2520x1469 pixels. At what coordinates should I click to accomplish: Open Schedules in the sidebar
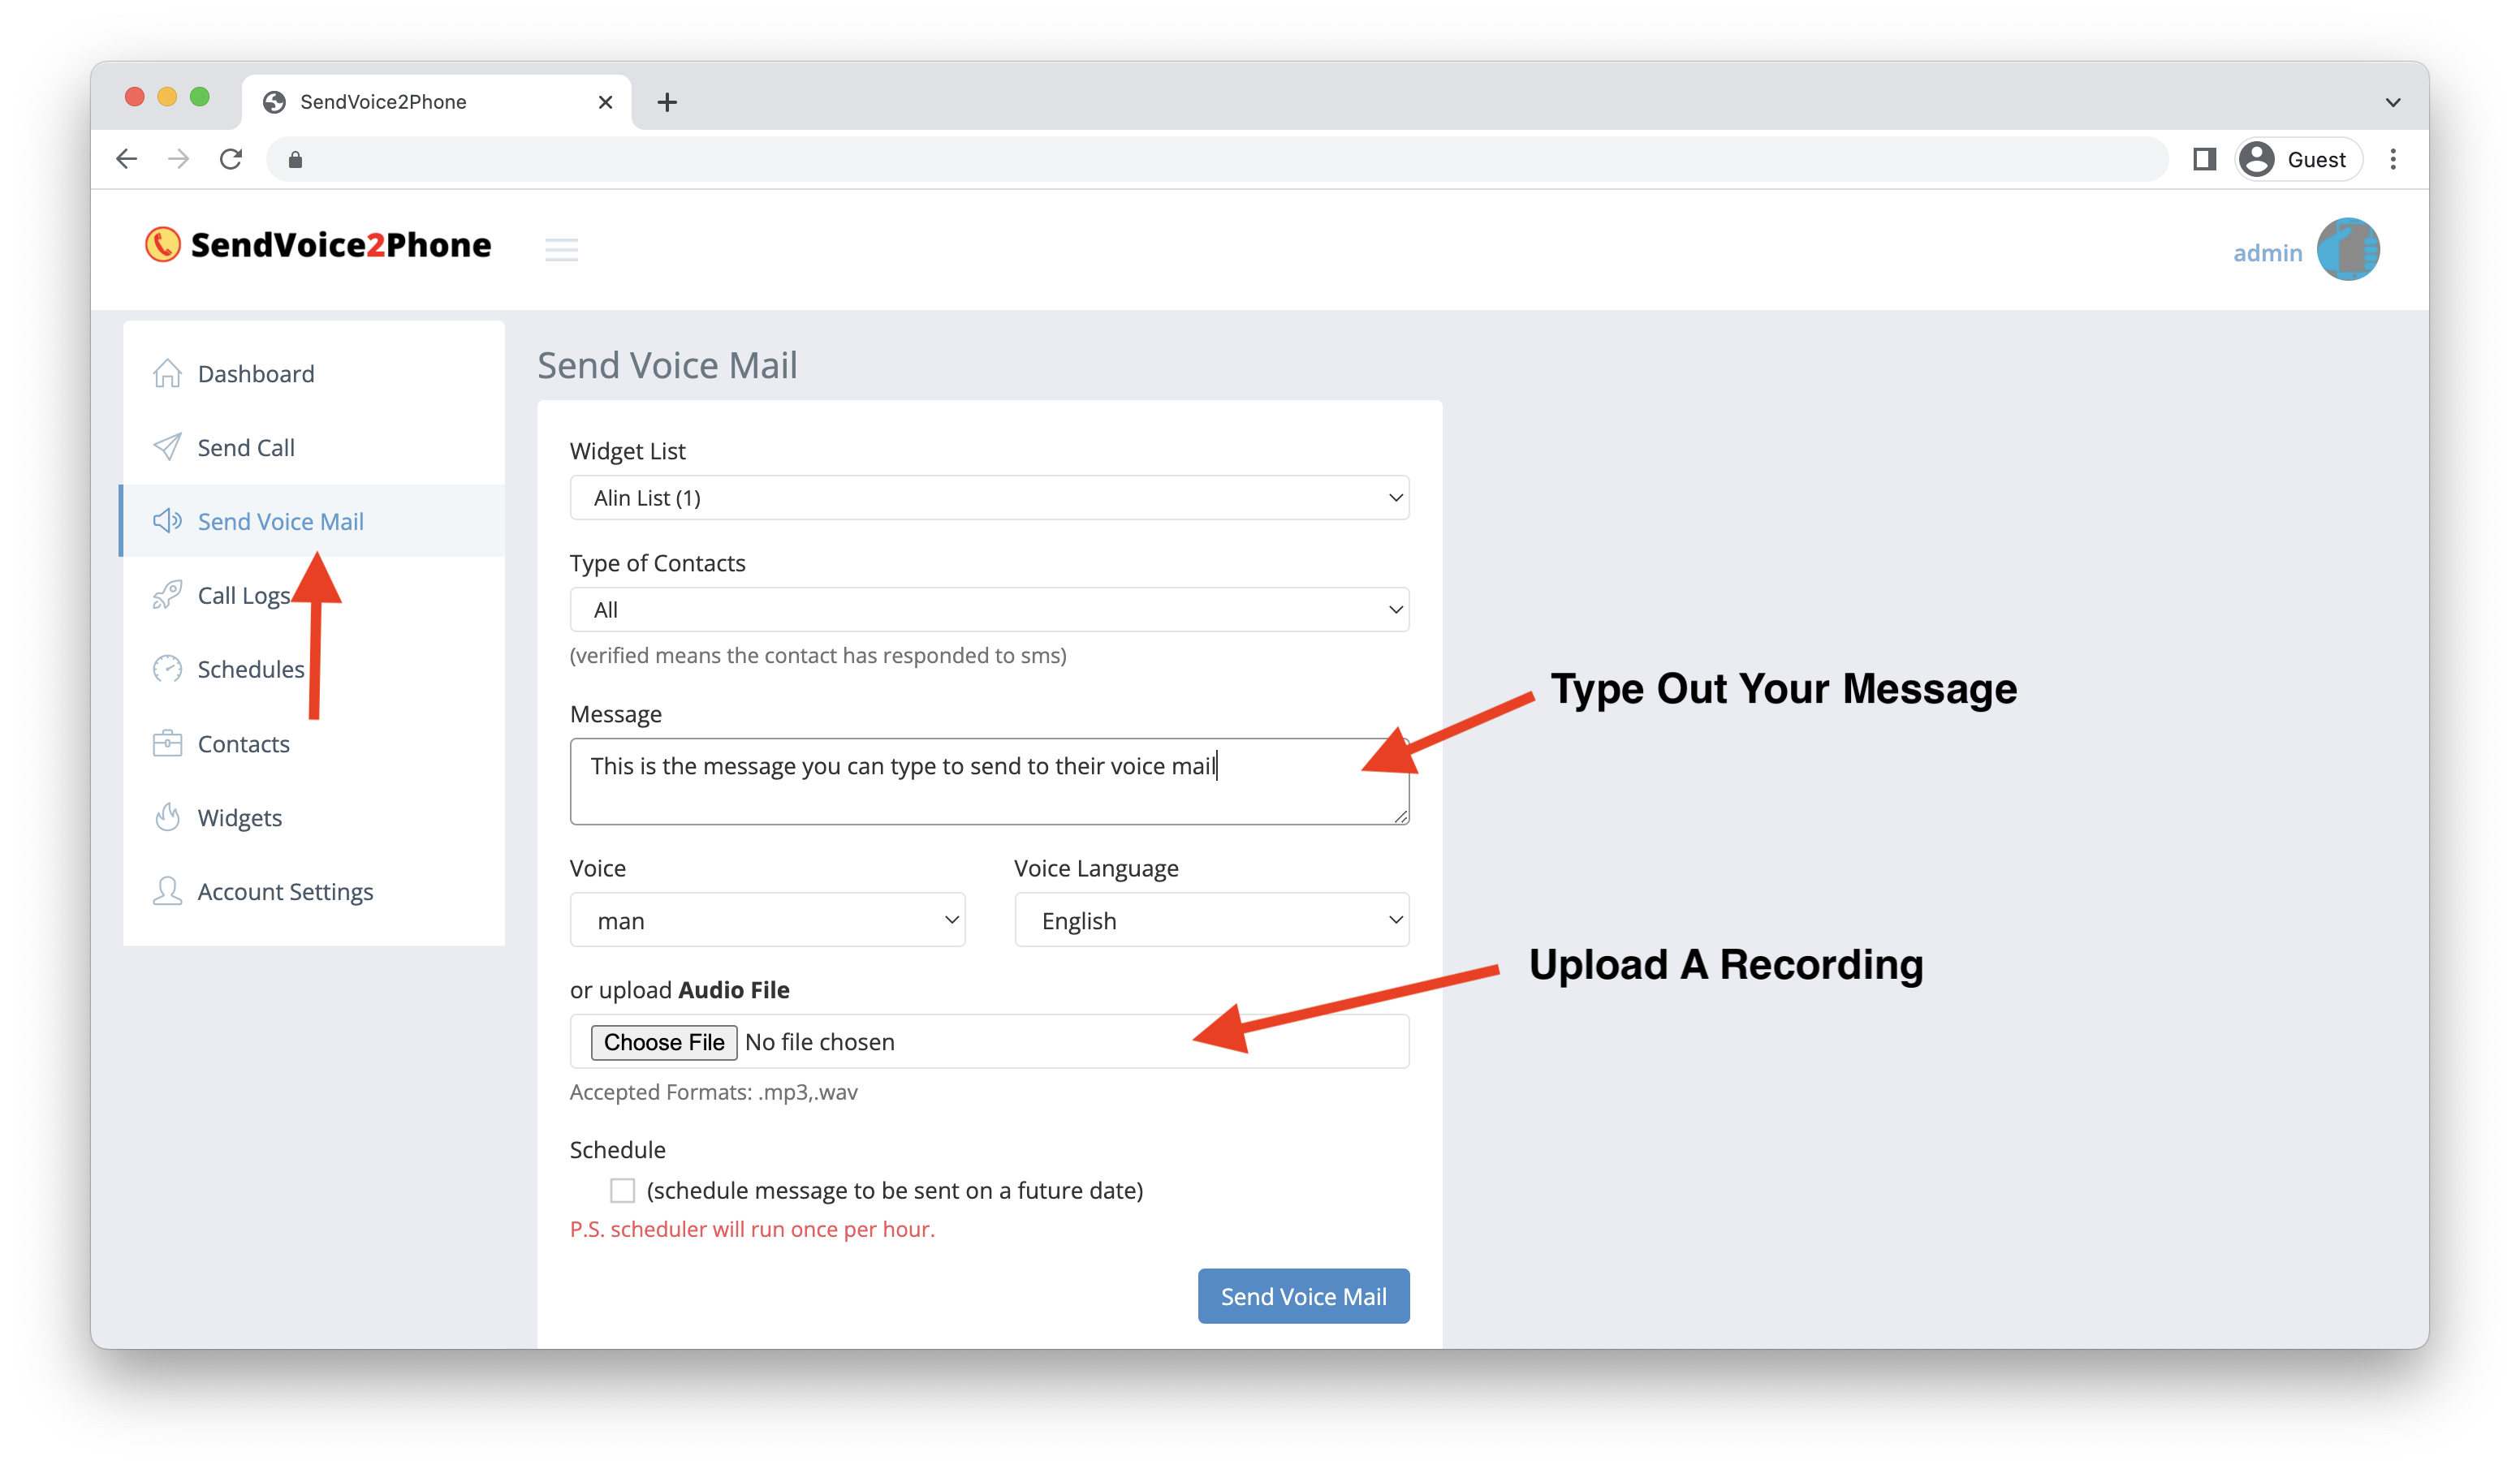click(313, 669)
